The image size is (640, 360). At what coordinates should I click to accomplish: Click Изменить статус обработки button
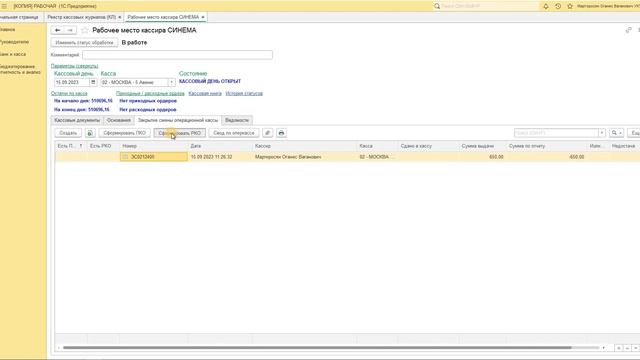[x=84, y=42]
